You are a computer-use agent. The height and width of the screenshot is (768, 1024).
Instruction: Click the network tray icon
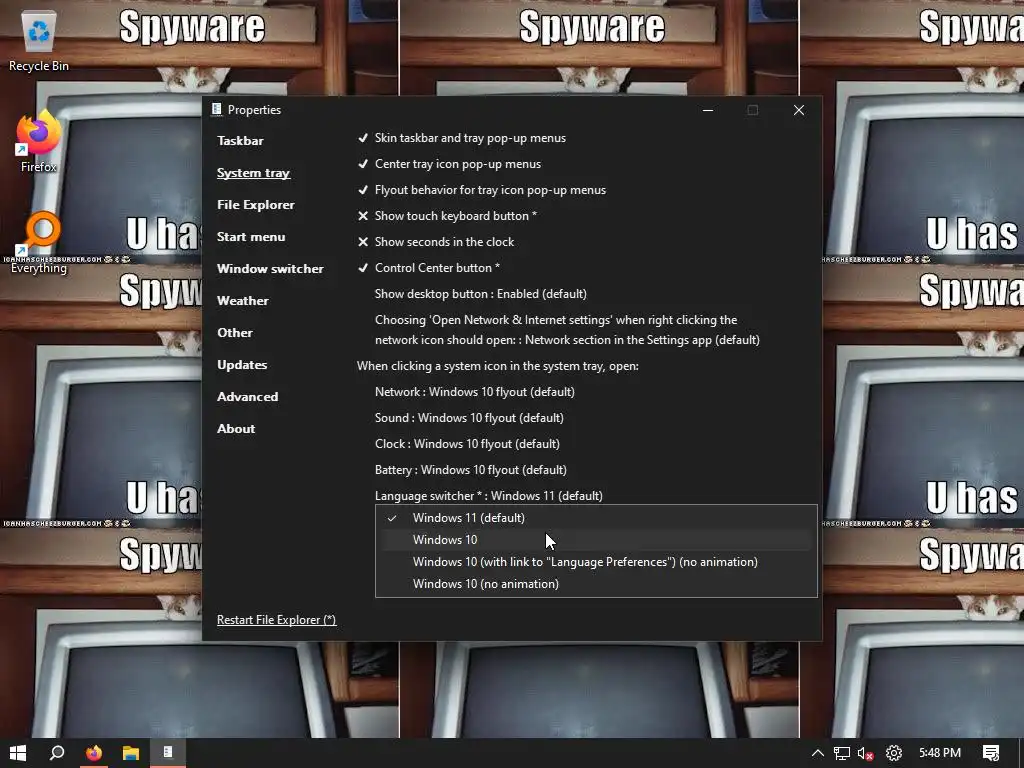click(842, 753)
